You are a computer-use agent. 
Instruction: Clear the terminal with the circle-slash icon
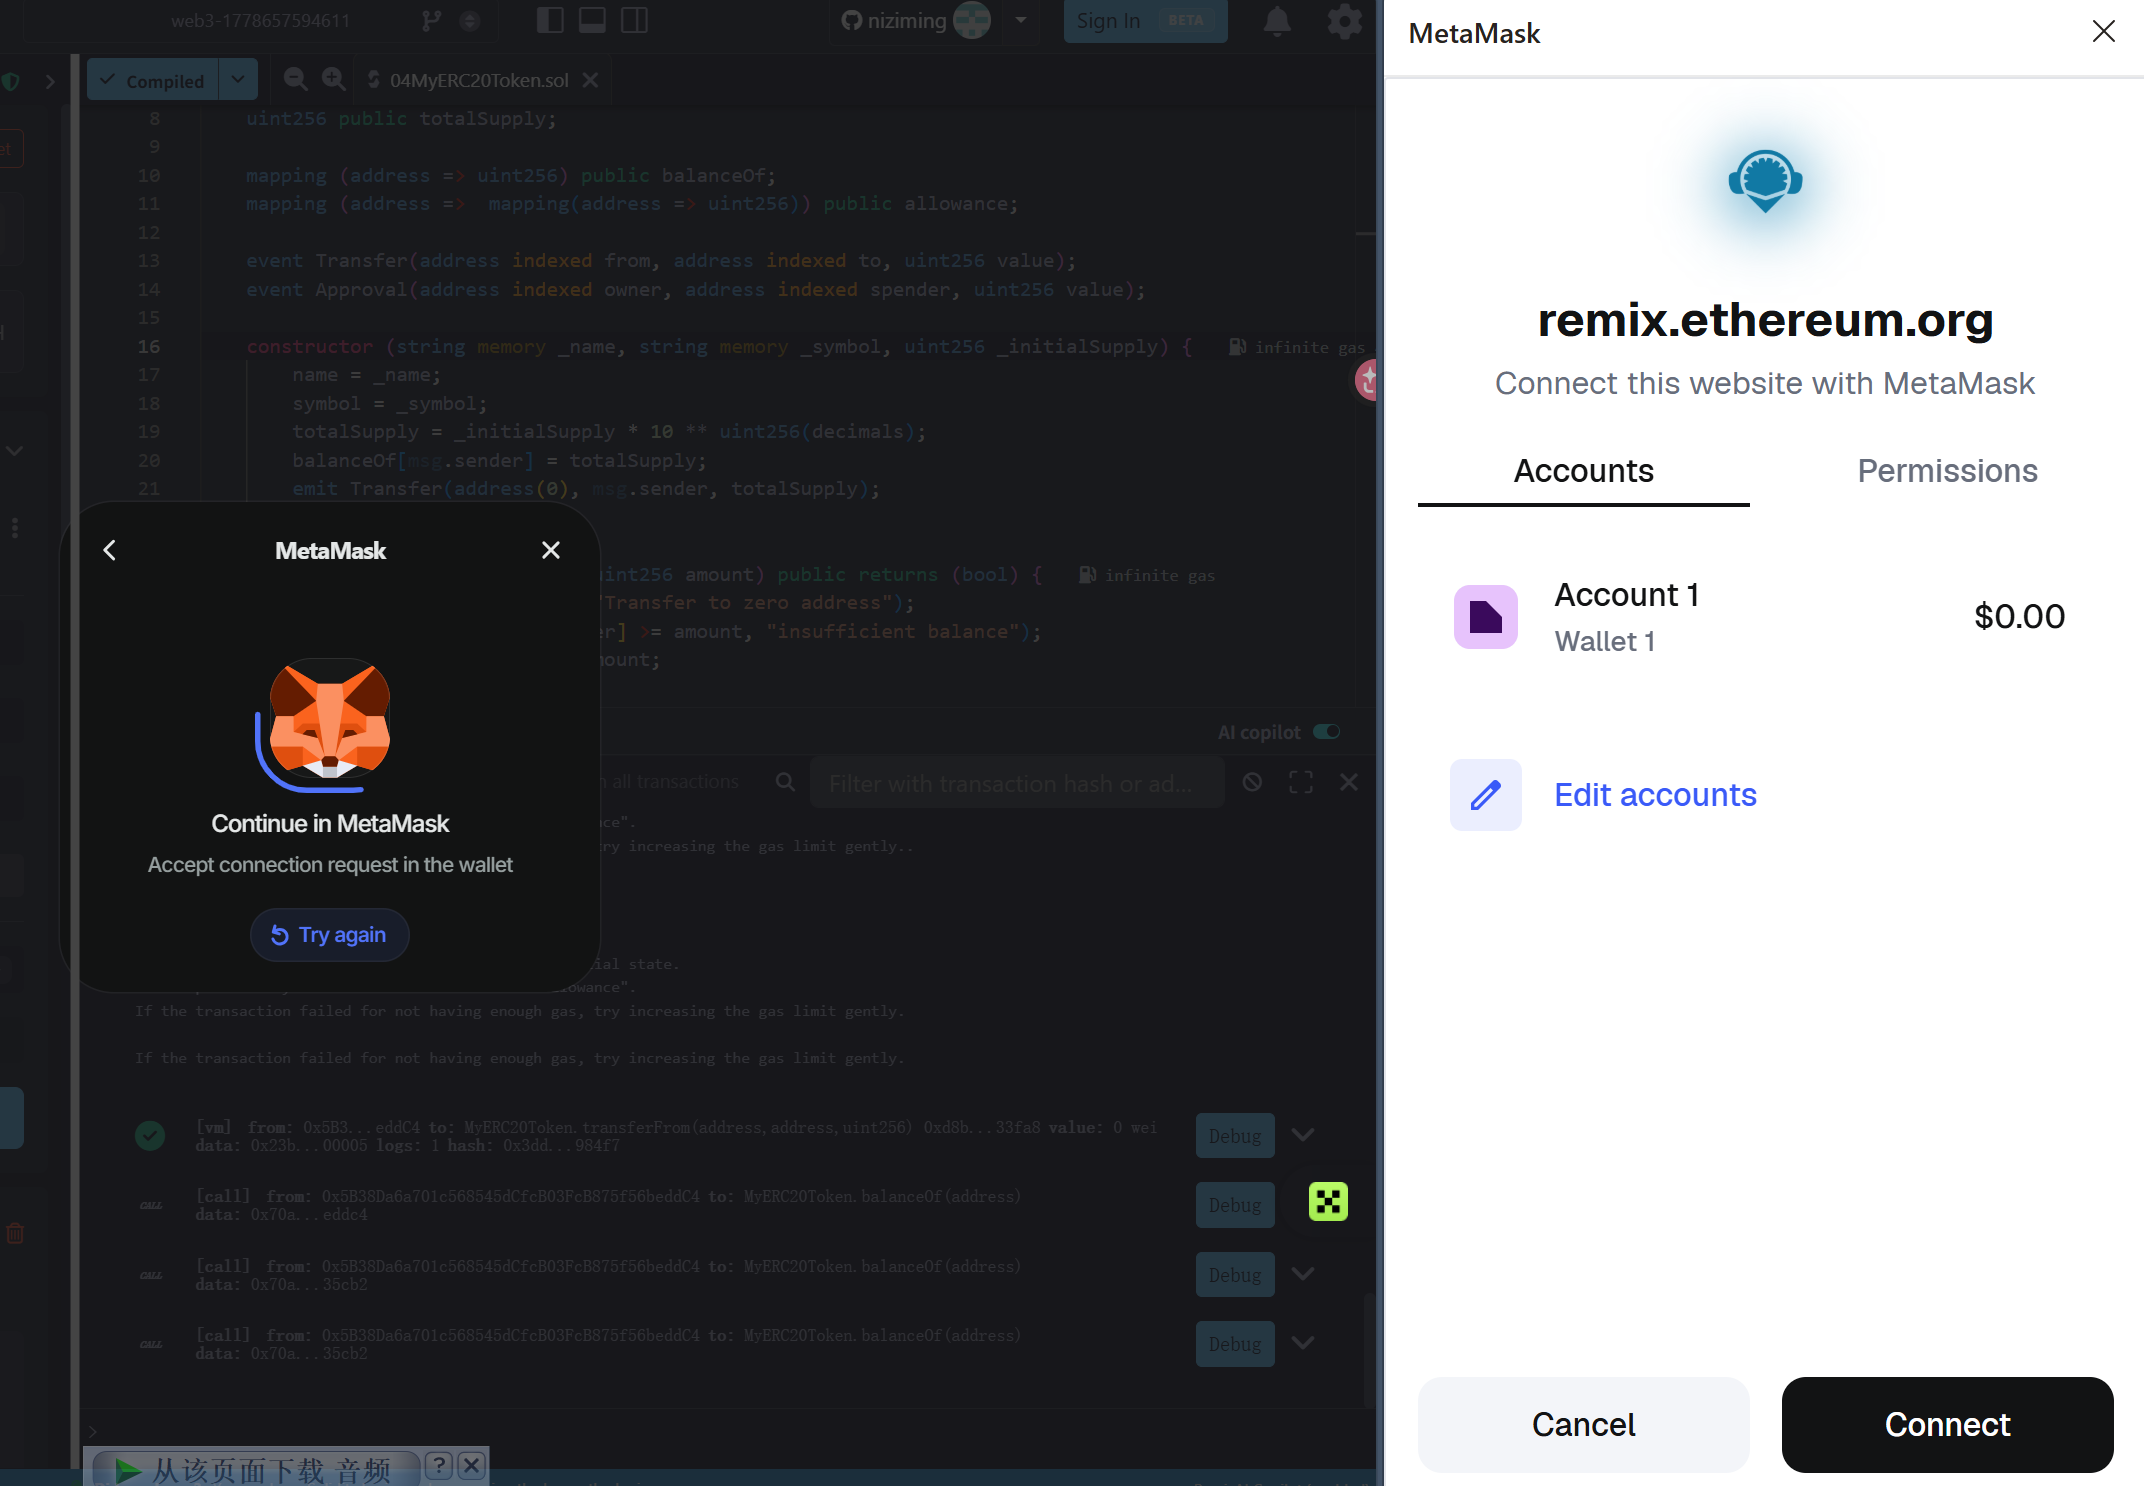(x=1252, y=782)
